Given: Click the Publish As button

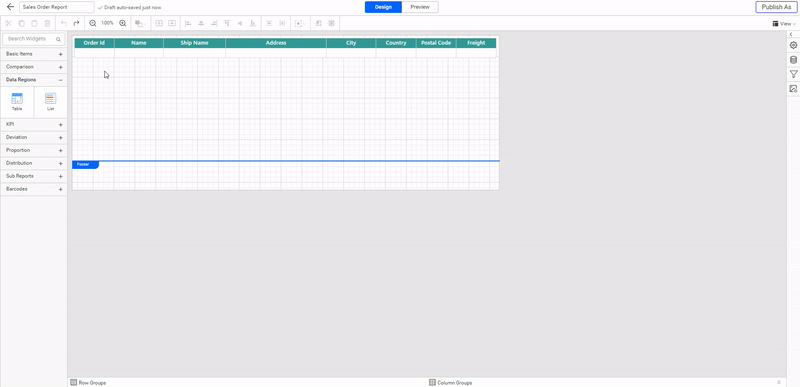Looking at the screenshot, I should (x=776, y=7).
